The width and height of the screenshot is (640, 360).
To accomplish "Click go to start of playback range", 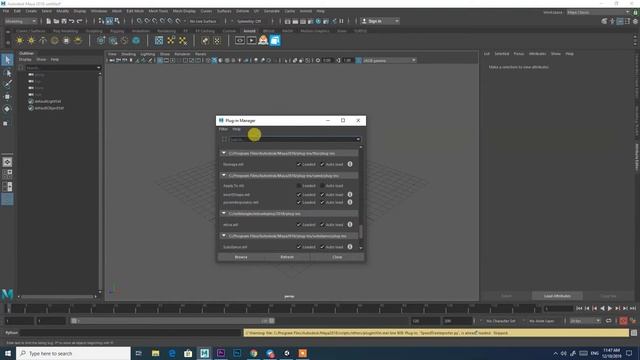I will pos(579,309).
